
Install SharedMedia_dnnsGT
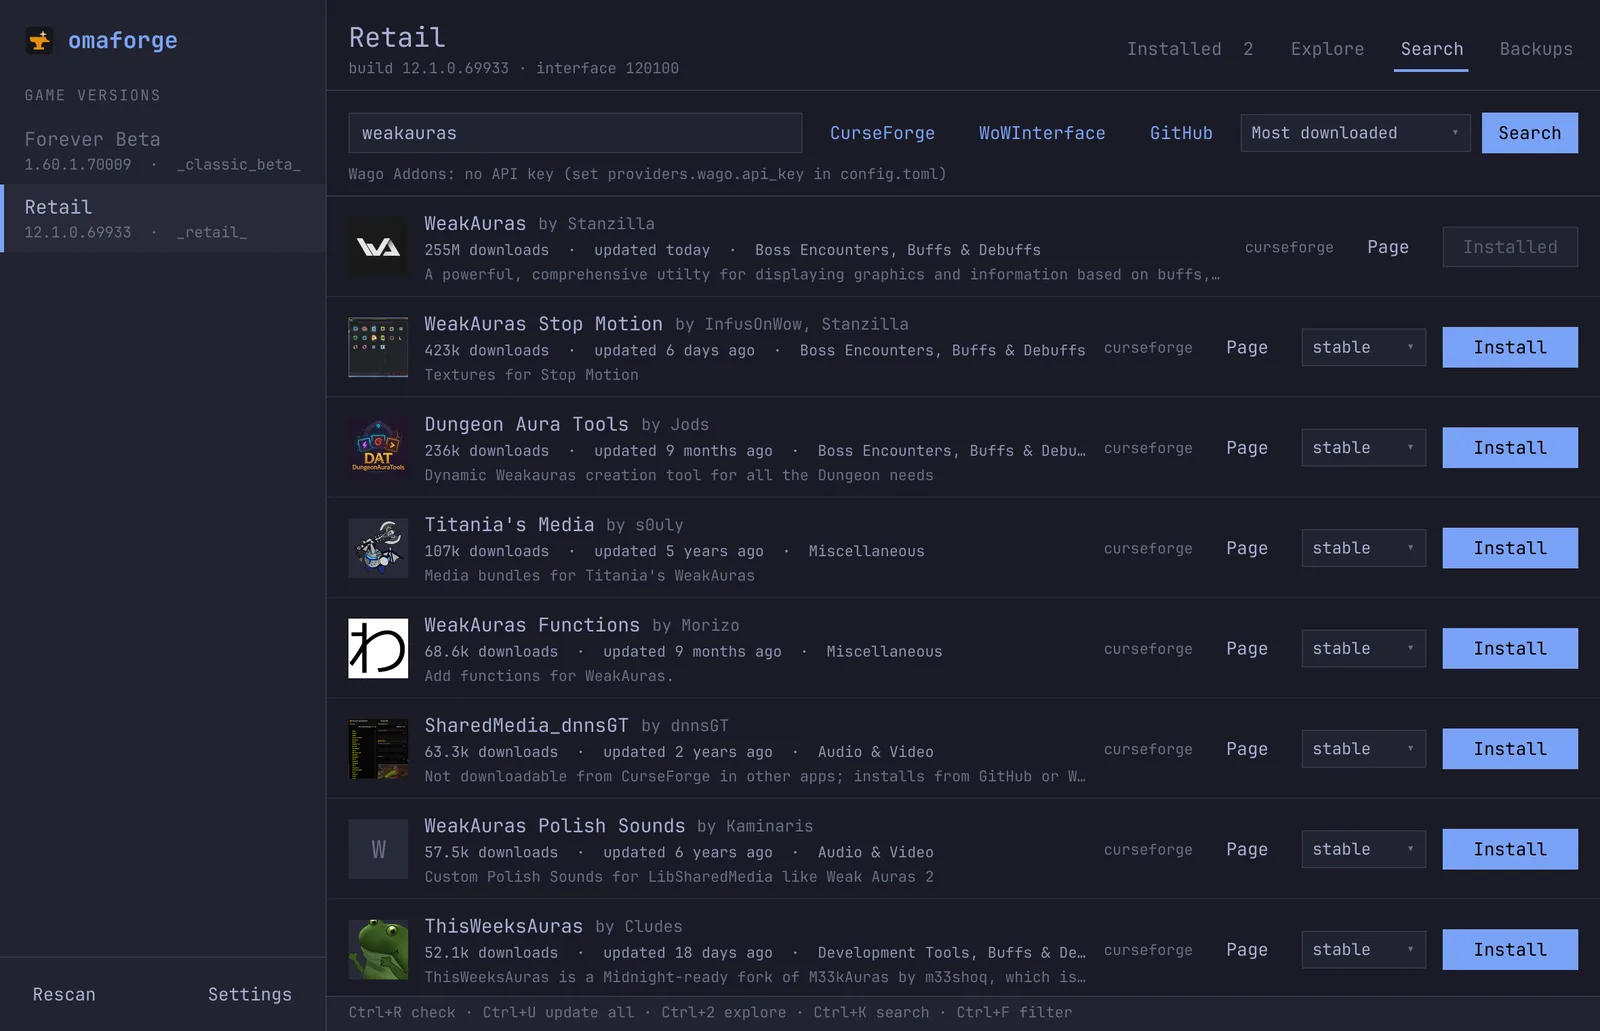coord(1510,749)
